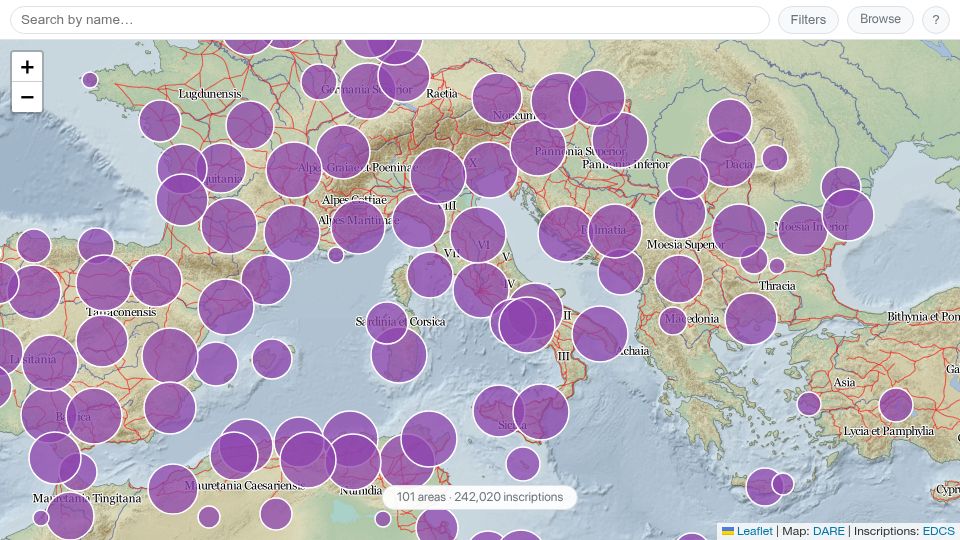Click the Mauretania Caesariensis label
The height and width of the screenshot is (540, 960).
244,486
